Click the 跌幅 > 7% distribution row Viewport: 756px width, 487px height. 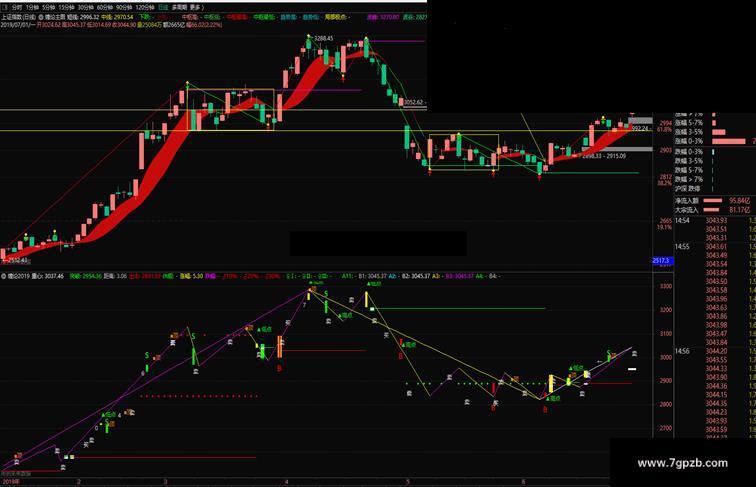point(715,179)
